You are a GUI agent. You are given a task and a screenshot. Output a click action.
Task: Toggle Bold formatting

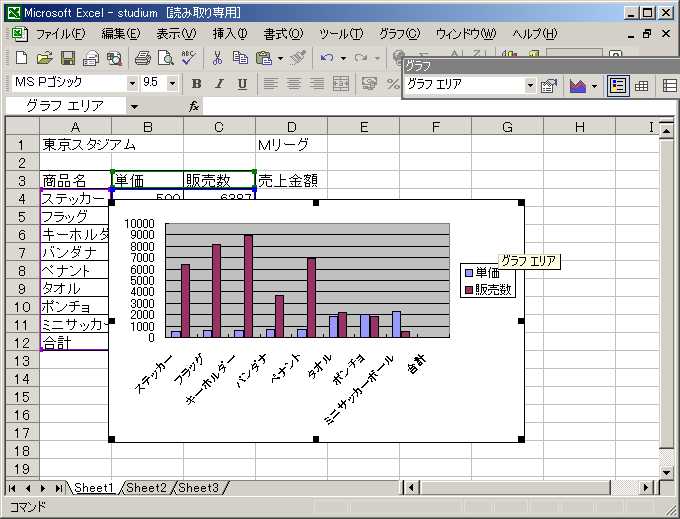click(x=196, y=83)
